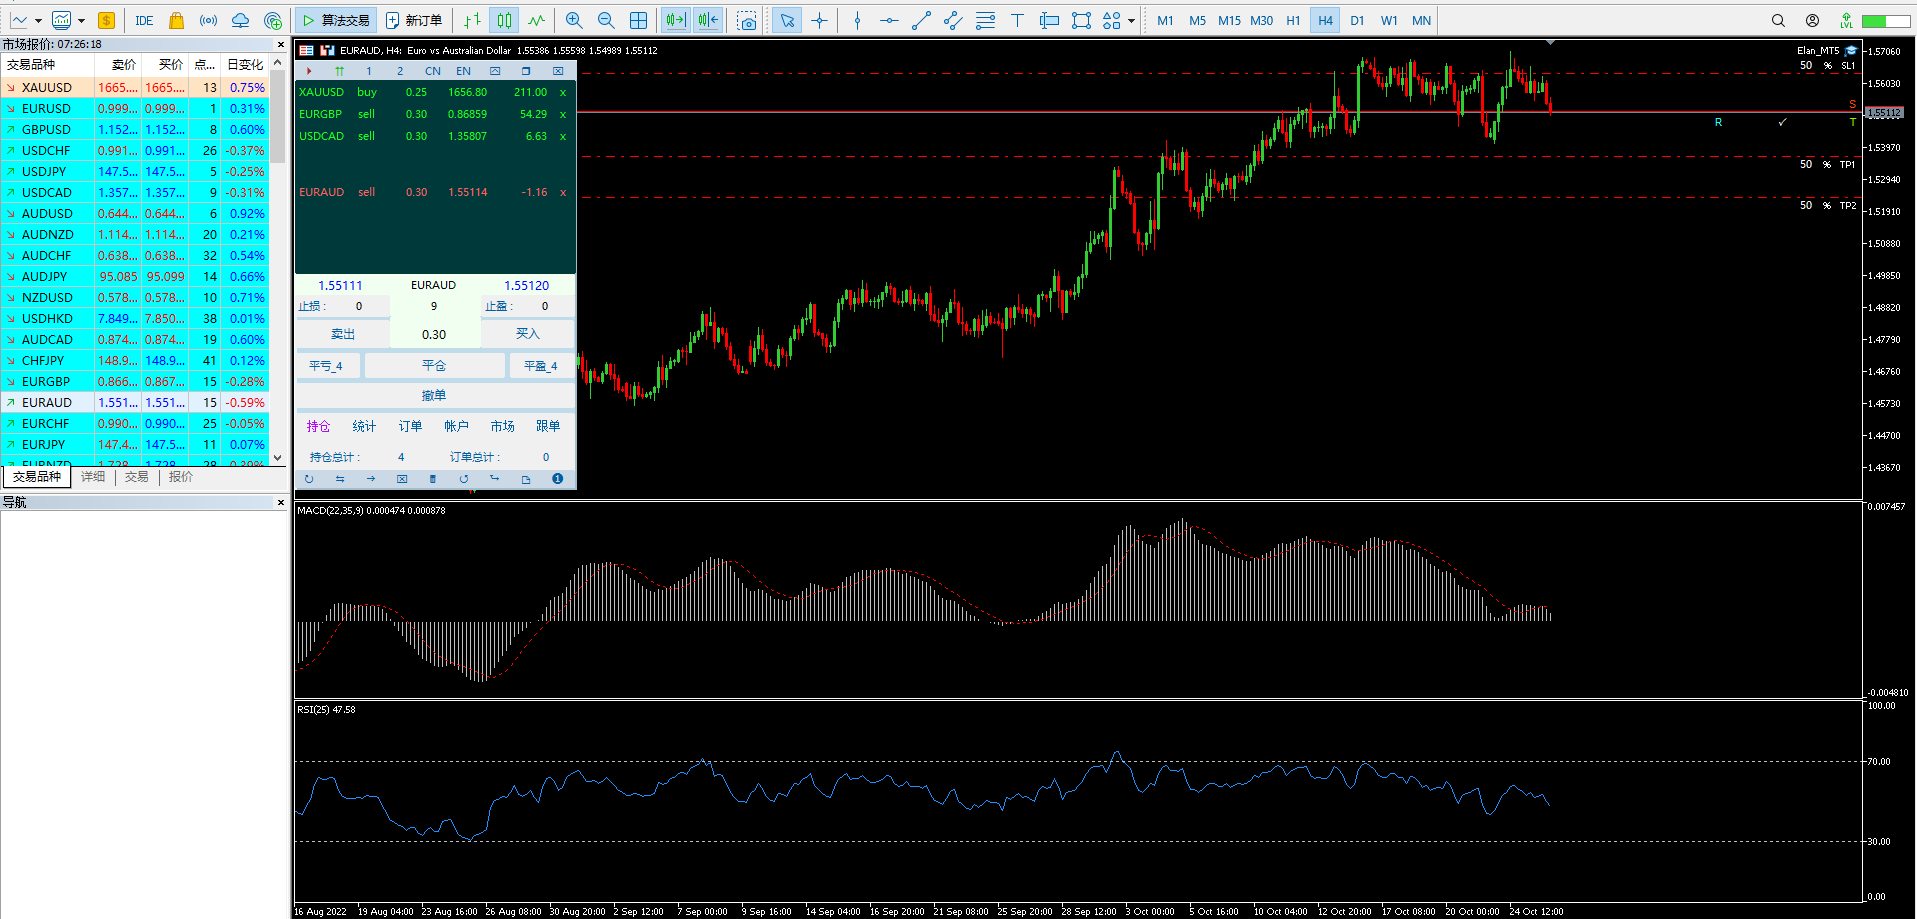
Task: Click the 撤单 cancel orders button
Action: coord(434,394)
